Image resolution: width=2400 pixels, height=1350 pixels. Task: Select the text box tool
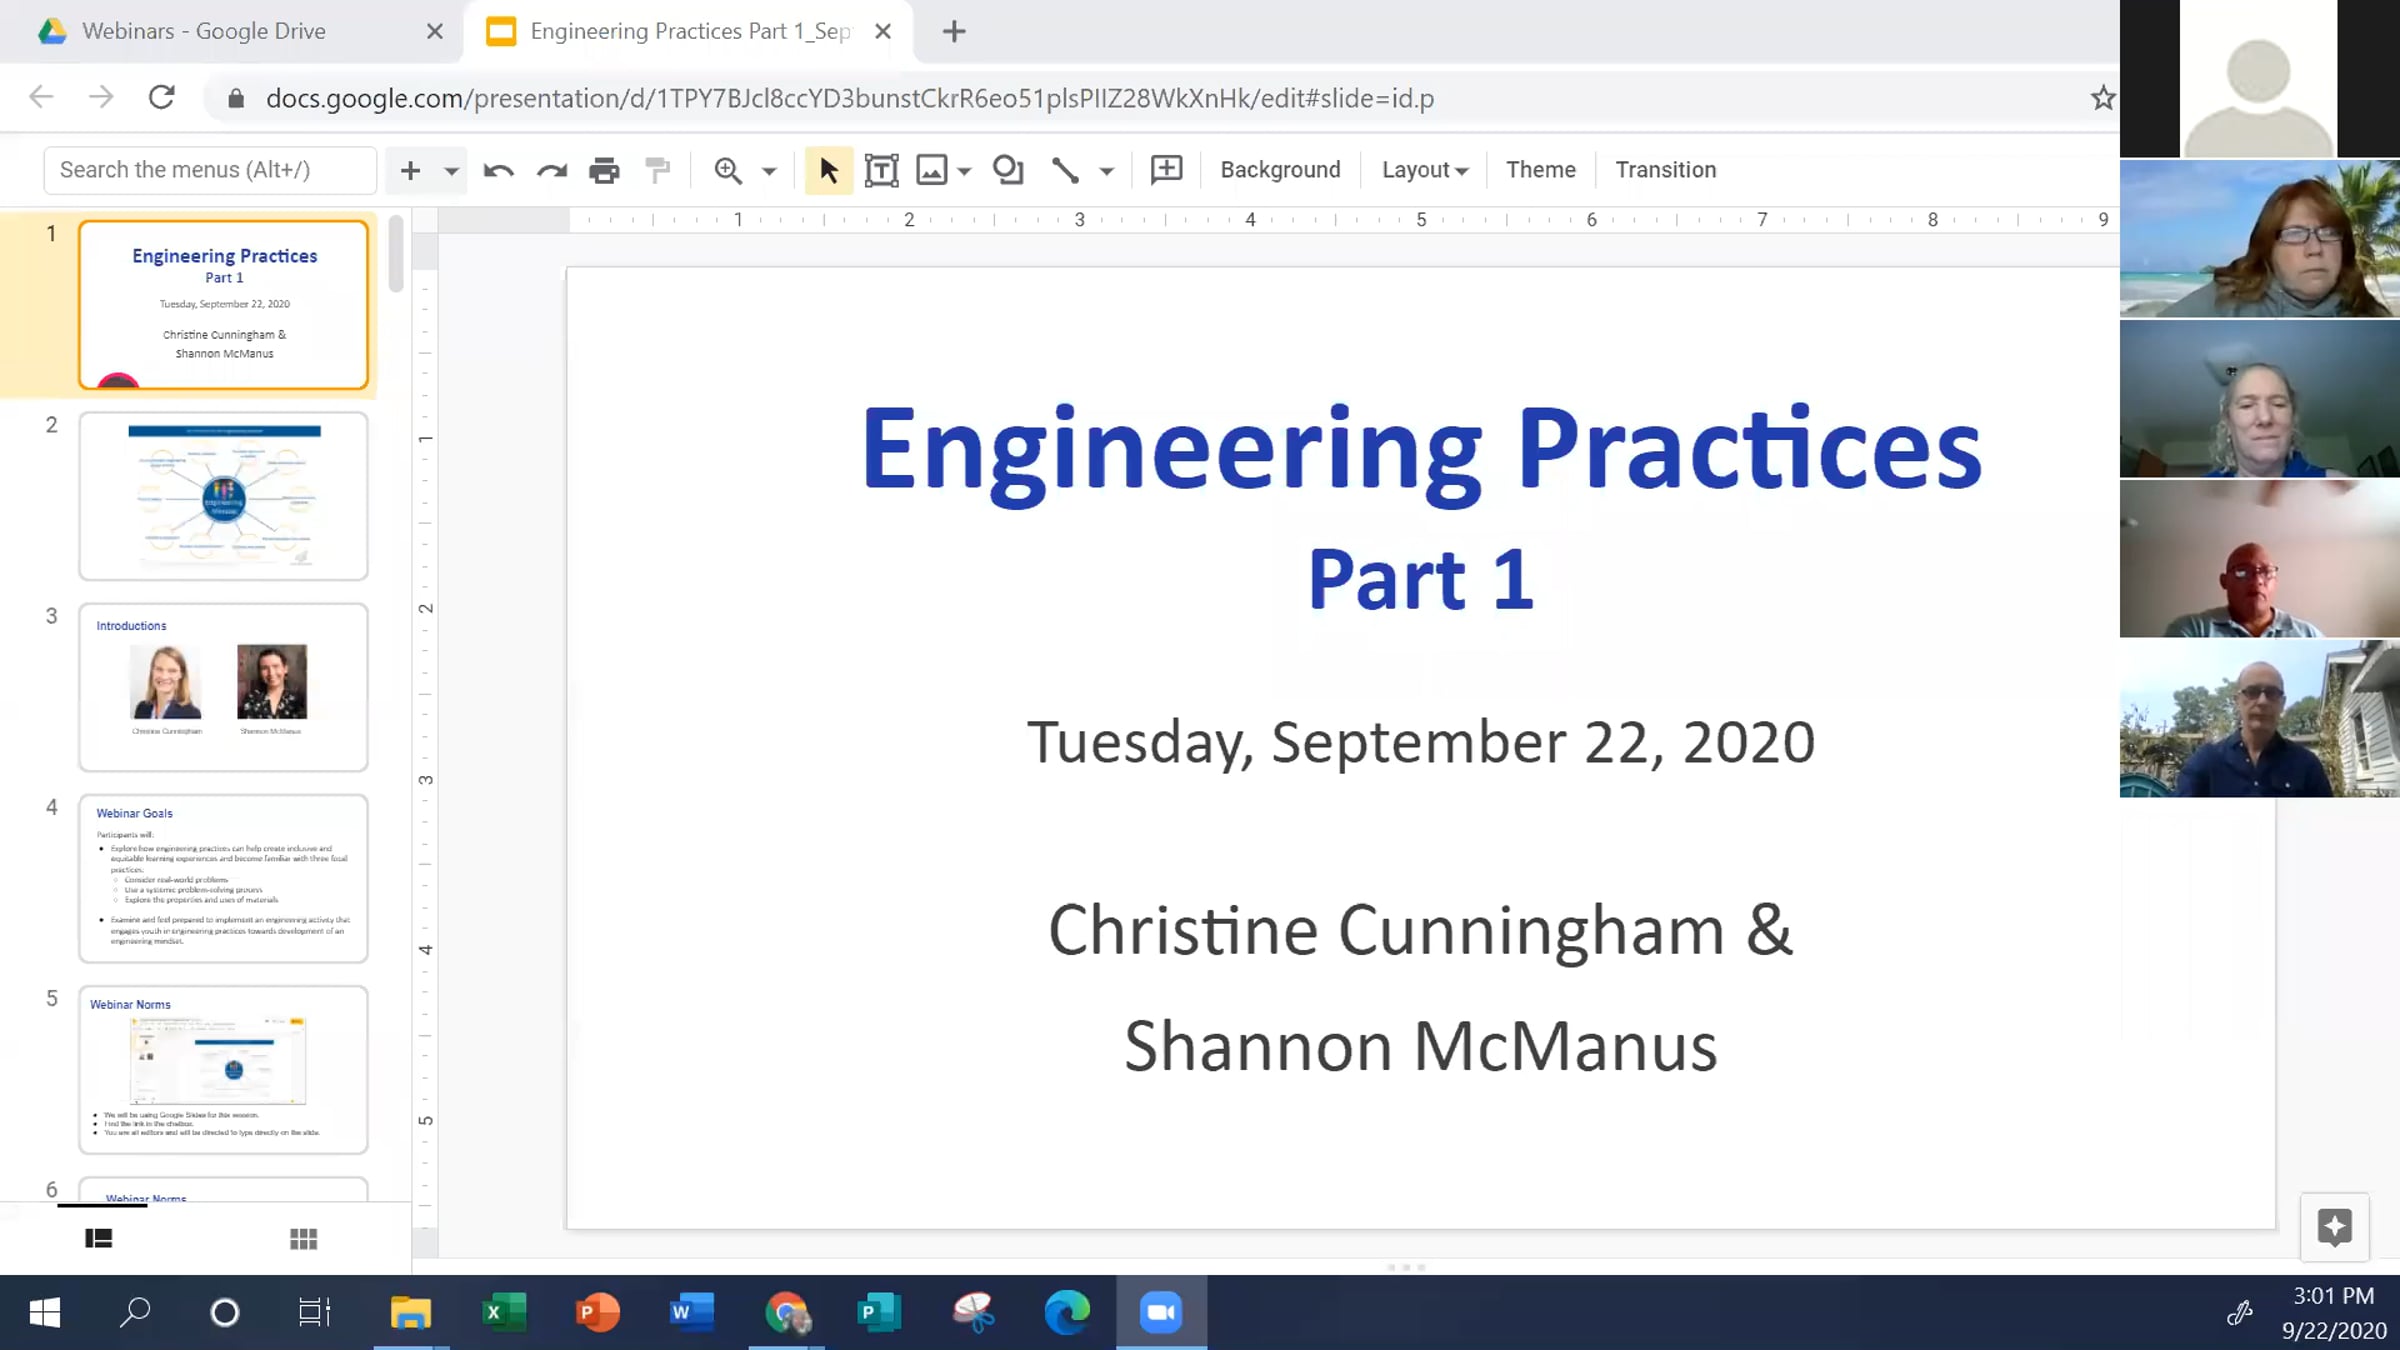click(x=881, y=171)
